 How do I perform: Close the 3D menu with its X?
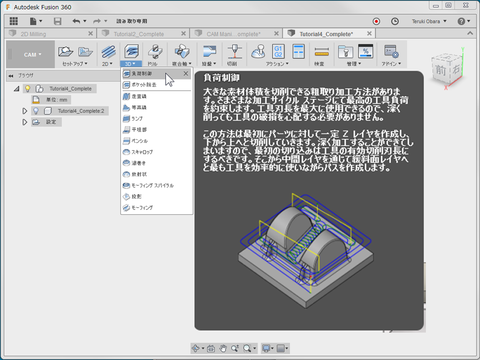click(186, 73)
